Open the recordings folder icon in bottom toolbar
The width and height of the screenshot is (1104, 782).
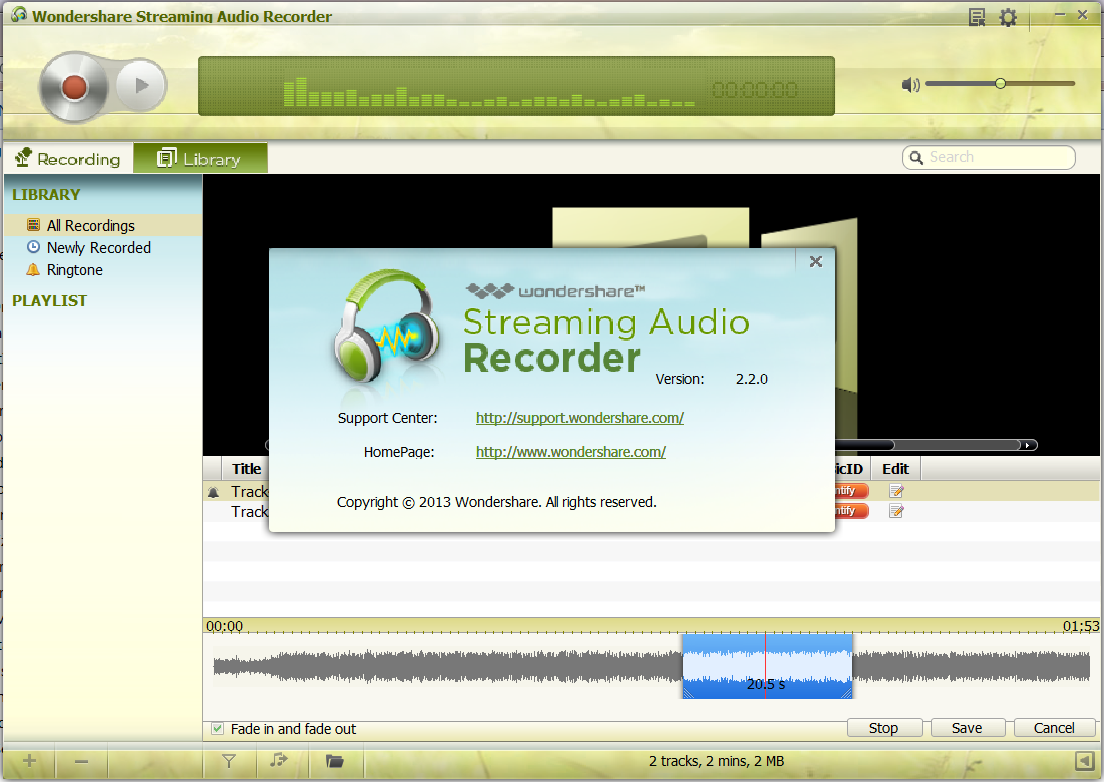pos(334,761)
